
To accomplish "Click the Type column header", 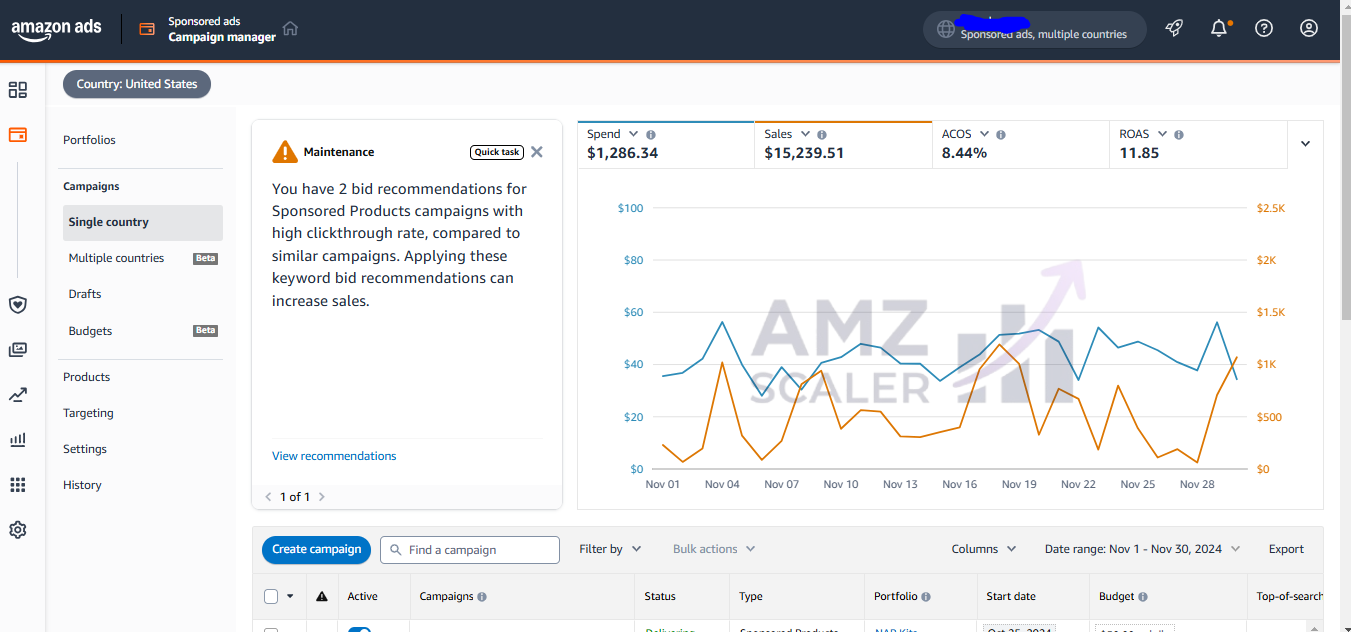I will coord(751,597).
